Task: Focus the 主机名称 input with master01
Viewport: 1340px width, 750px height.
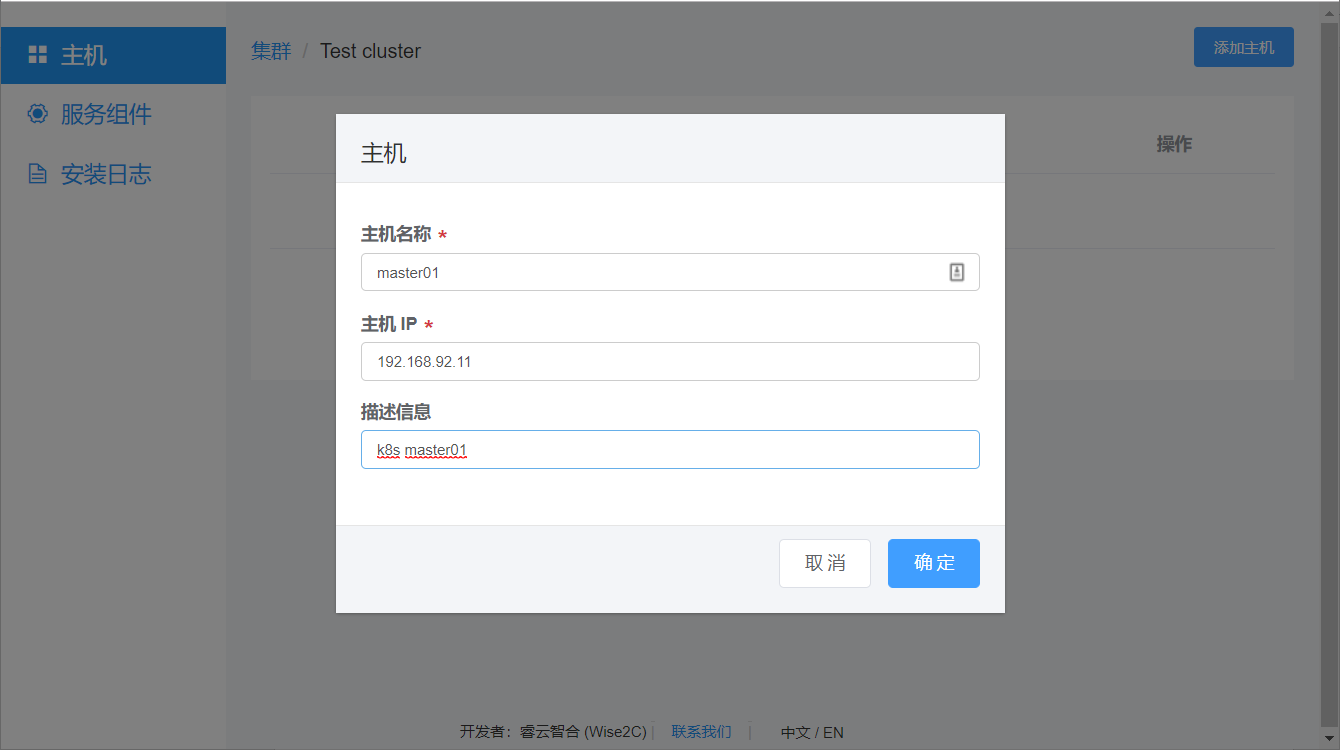Action: [670, 272]
